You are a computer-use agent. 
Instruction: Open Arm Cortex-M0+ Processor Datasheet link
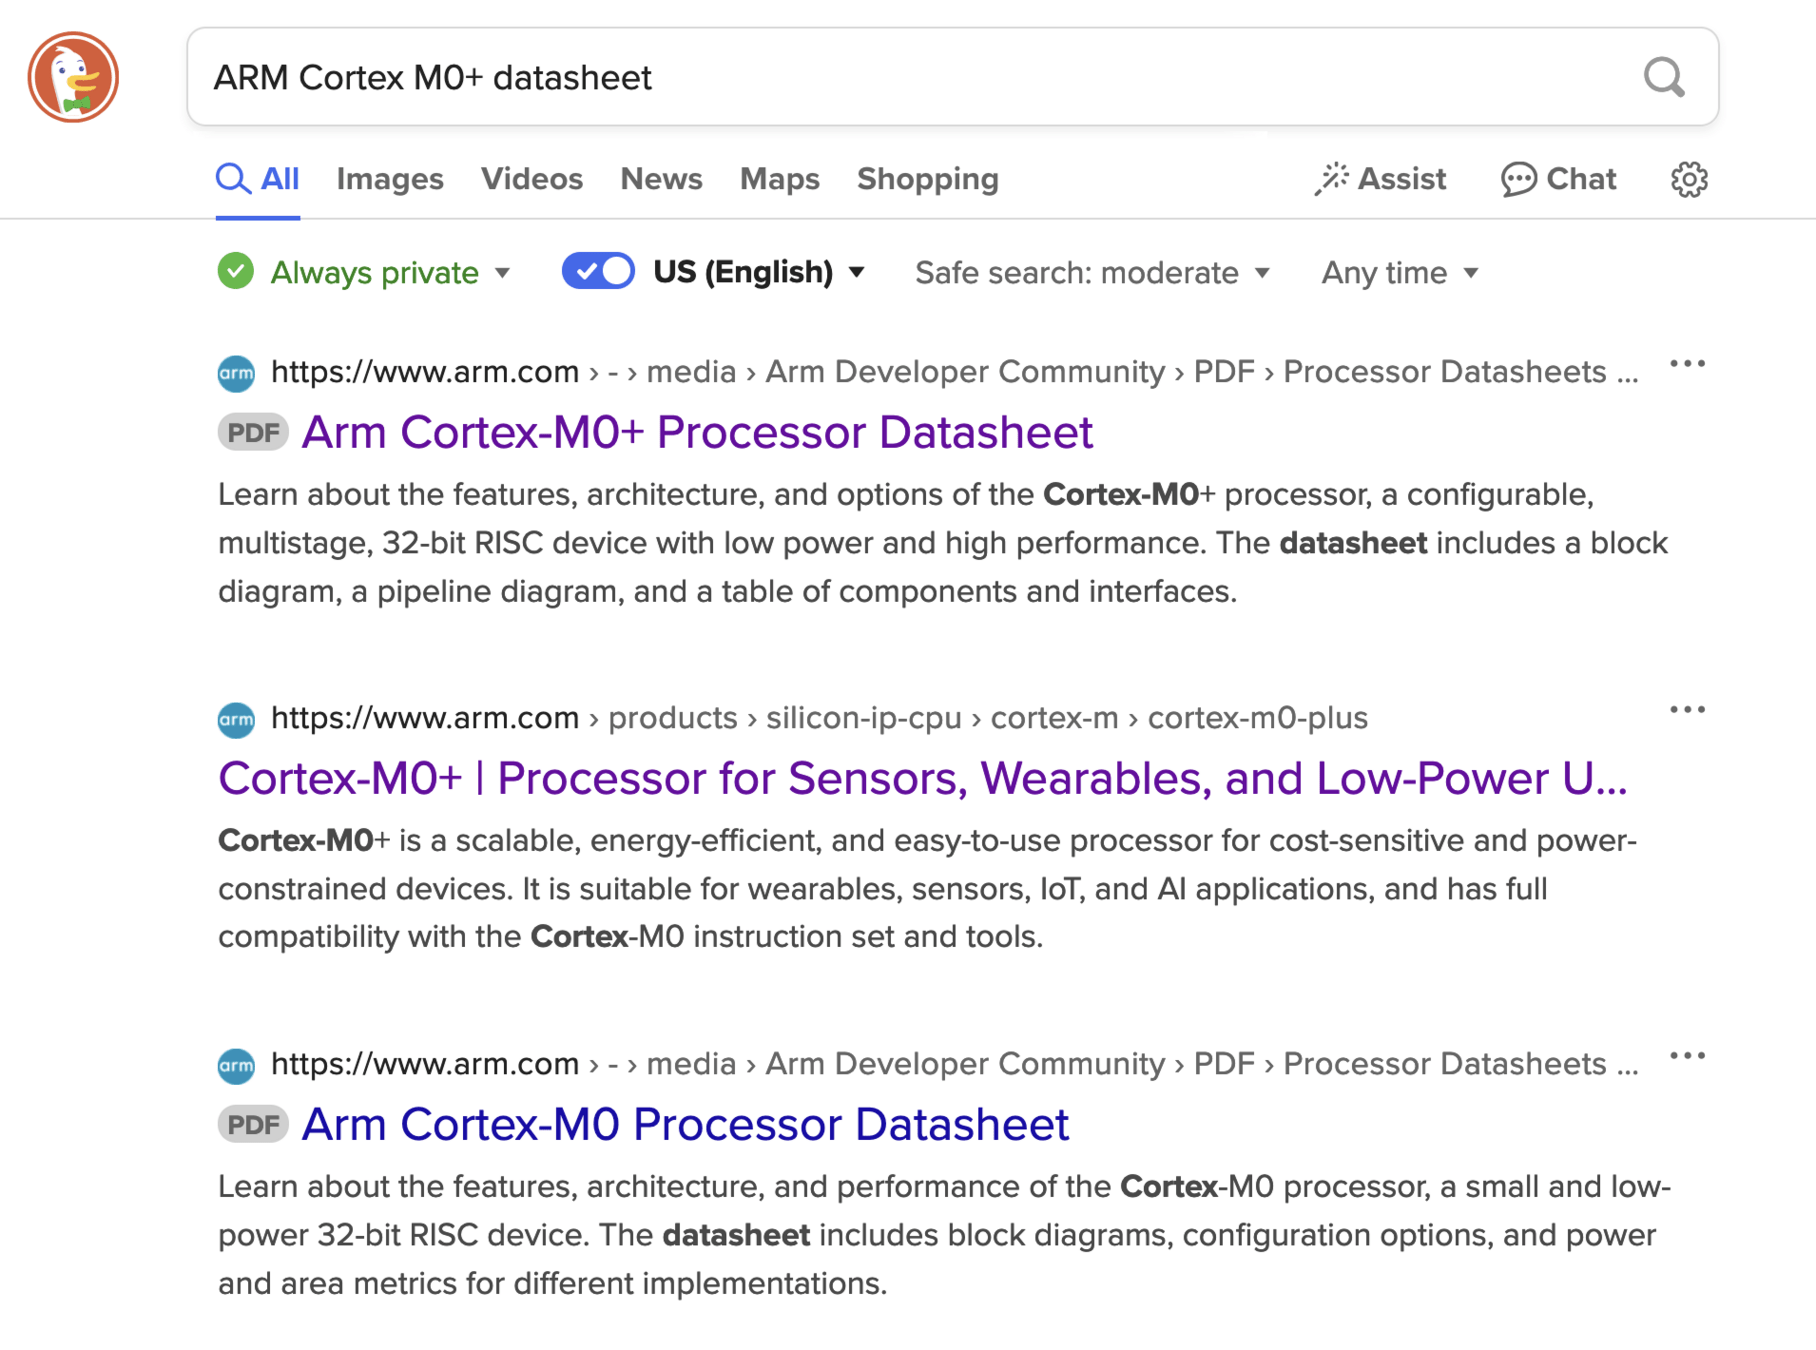(697, 432)
